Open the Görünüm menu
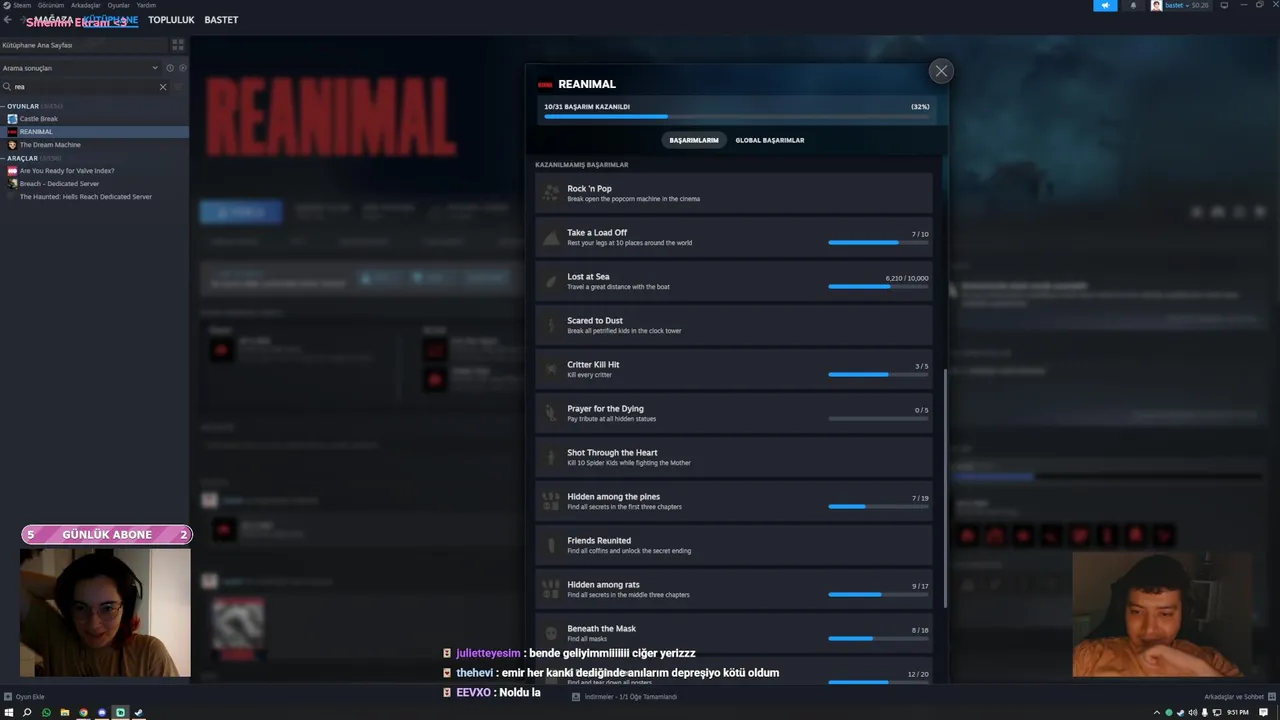1280x720 pixels. click(x=51, y=5)
